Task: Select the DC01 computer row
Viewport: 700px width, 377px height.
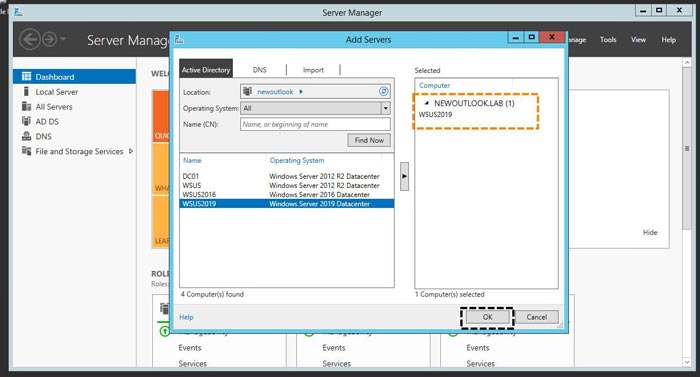Action: coord(287,176)
